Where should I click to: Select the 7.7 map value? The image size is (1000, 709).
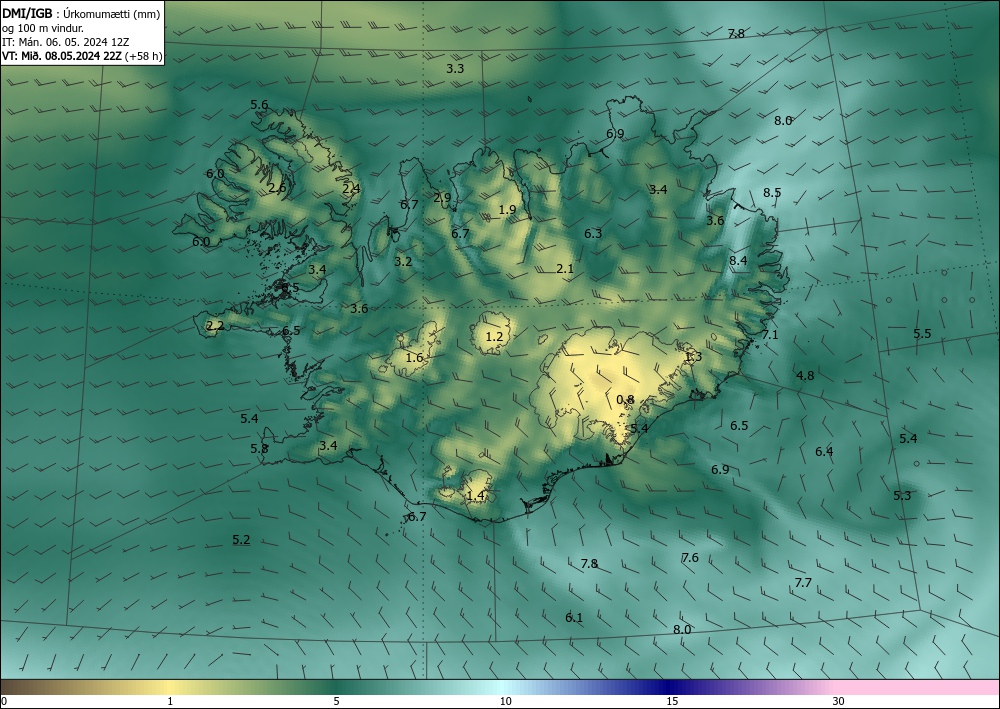coord(804,582)
